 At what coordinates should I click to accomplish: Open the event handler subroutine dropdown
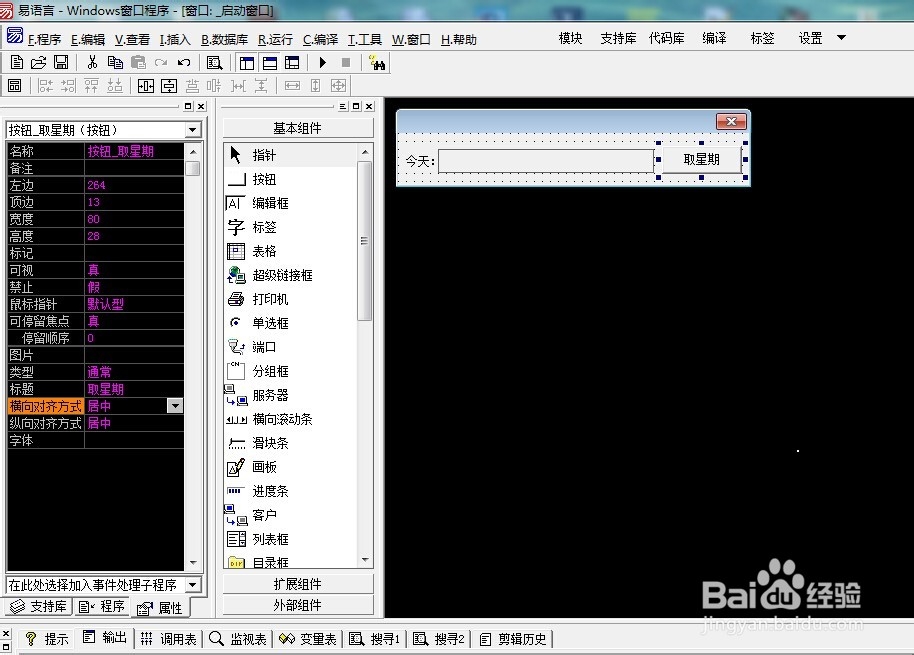(193, 584)
